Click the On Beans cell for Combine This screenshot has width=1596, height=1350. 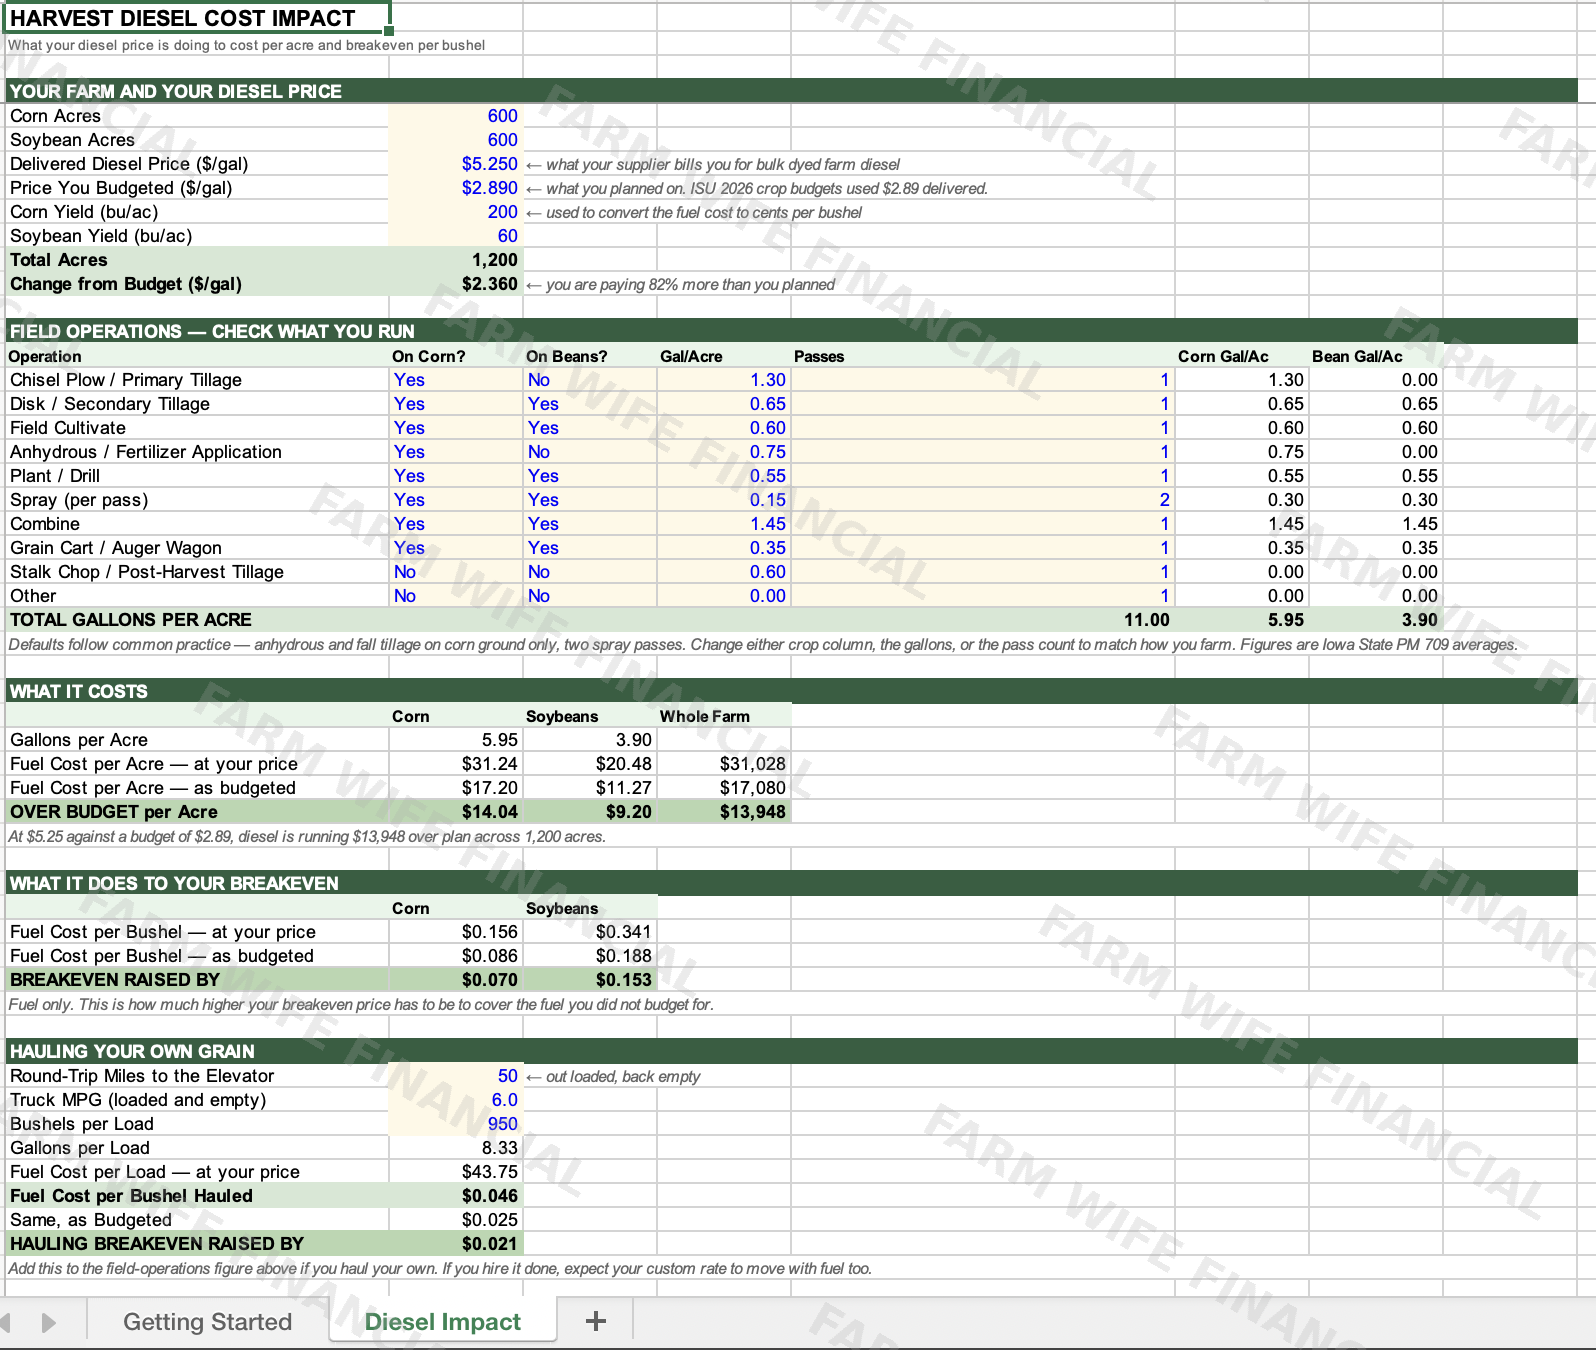[x=590, y=524]
